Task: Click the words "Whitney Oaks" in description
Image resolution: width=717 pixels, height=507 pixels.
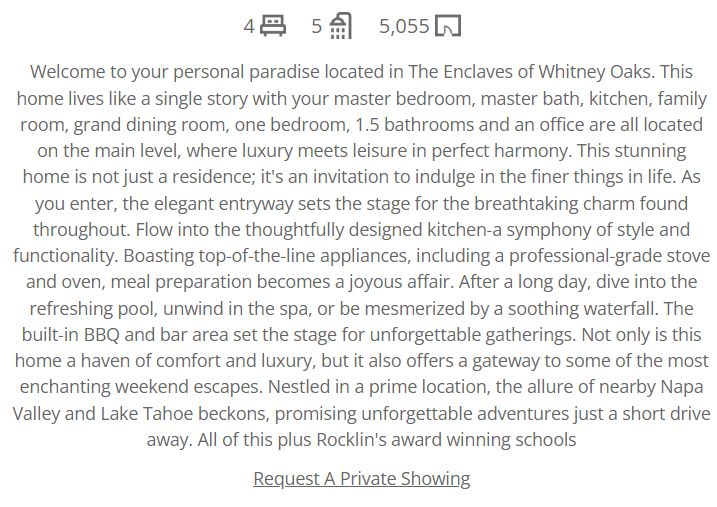Action: [x=594, y=72]
